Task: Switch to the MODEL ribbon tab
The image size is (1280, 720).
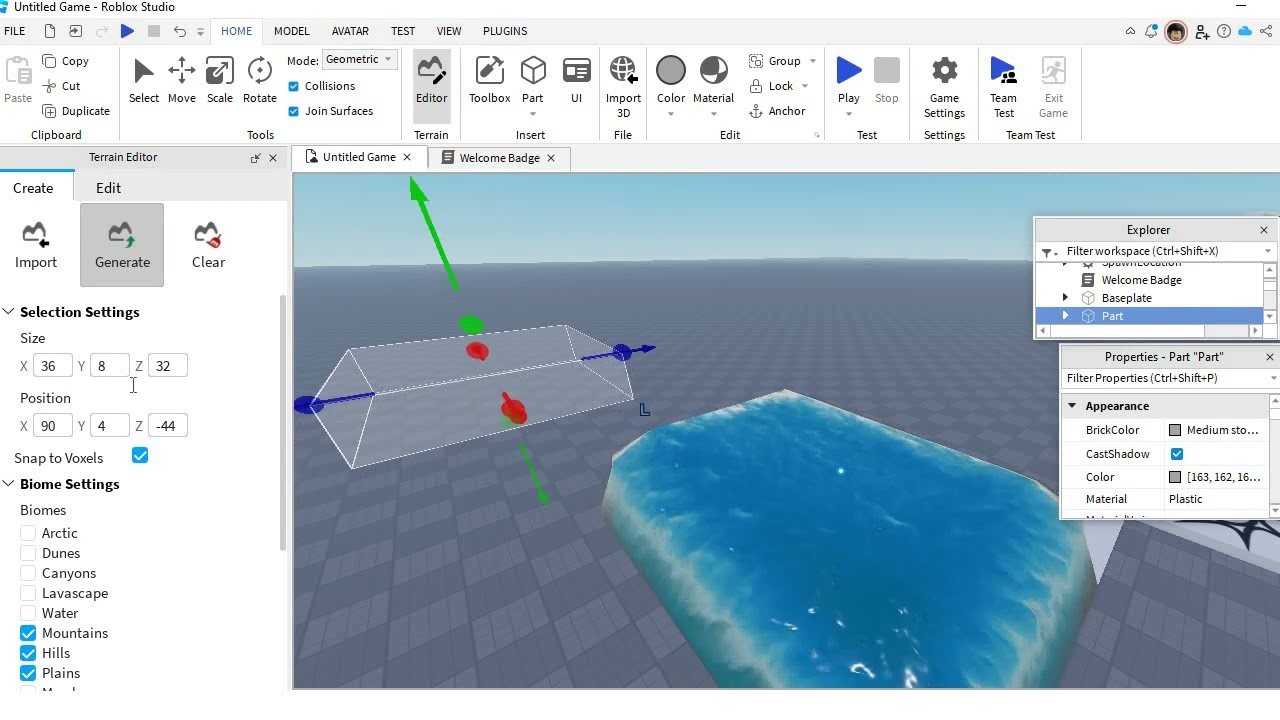Action: click(x=292, y=31)
